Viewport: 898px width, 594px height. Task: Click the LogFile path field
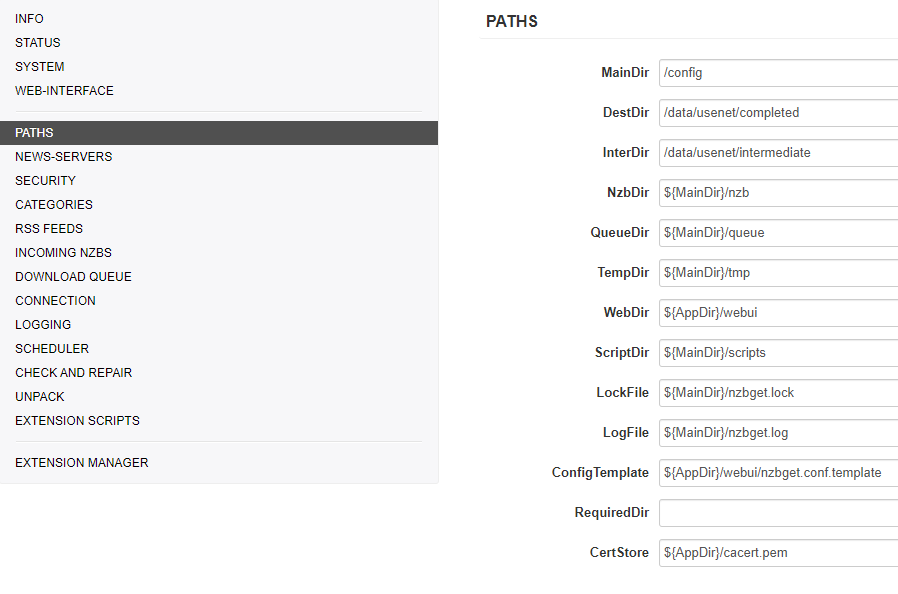778,433
